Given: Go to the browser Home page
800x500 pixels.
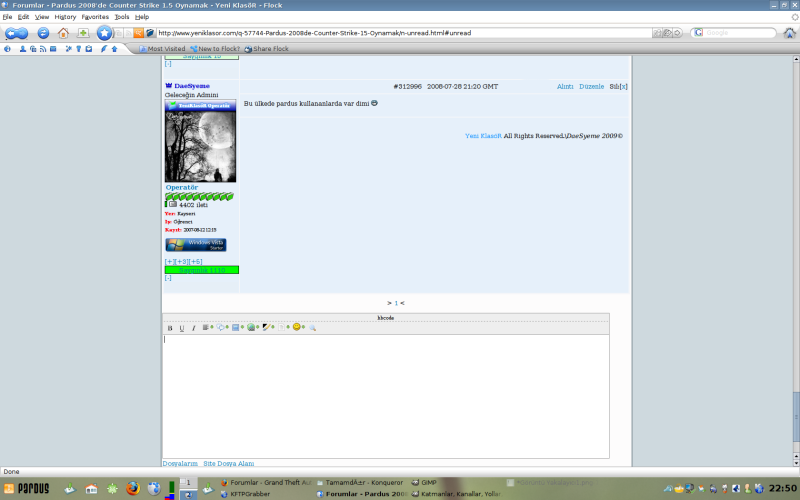Looking at the screenshot, I should [x=63, y=33].
